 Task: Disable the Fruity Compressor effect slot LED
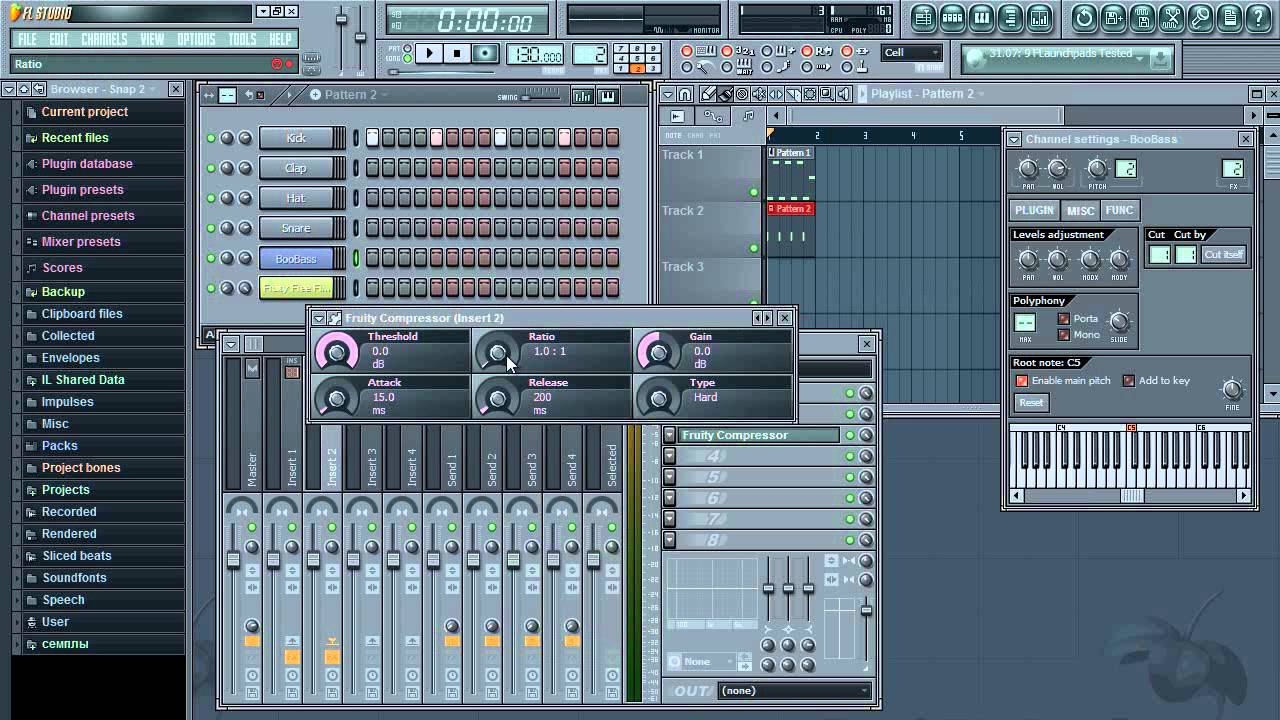click(x=850, y=435)
